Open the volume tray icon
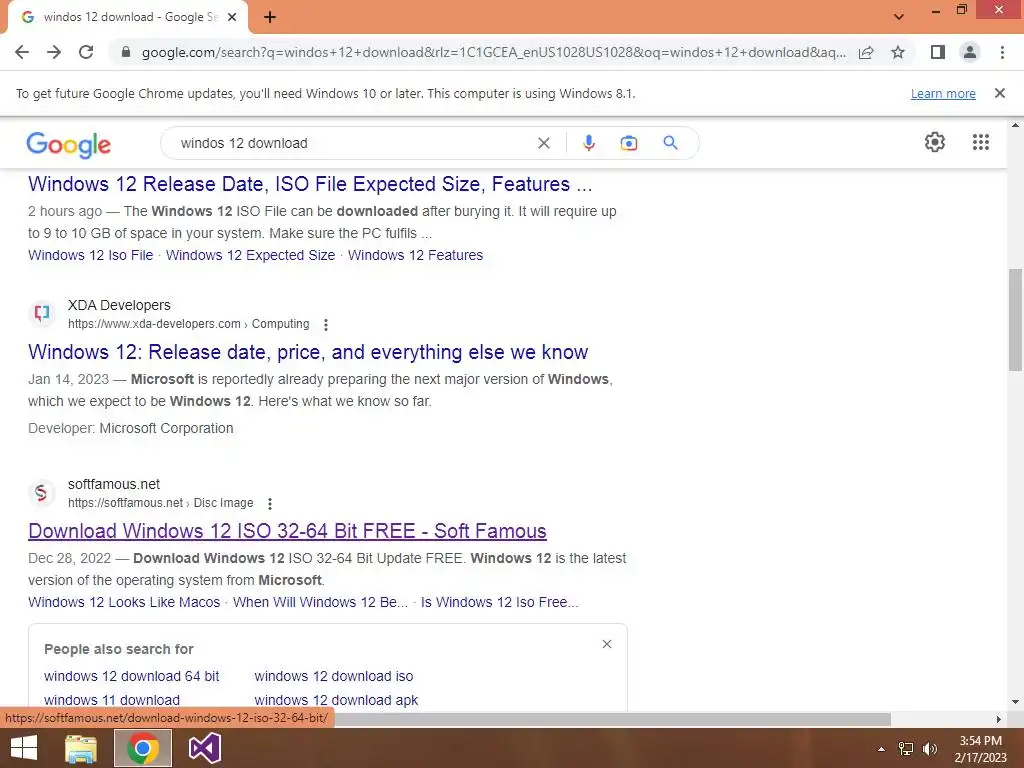The width and height of the screenshot is (1024, 768). [930, 749]
